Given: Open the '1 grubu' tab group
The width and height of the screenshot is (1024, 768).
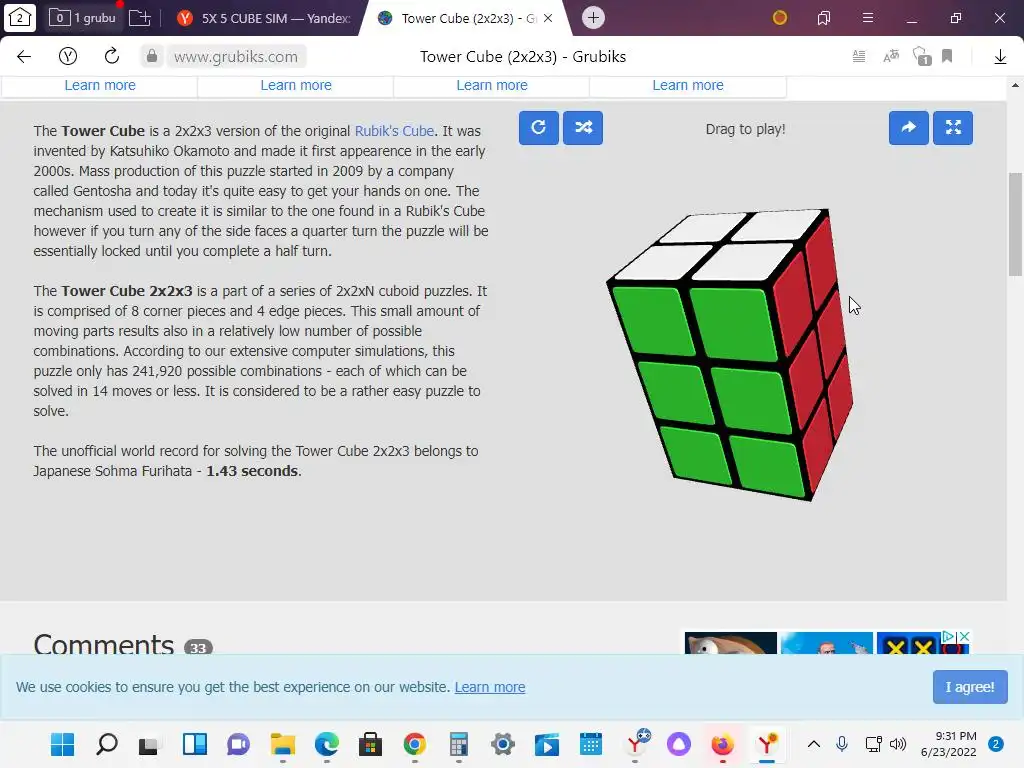Looking at the screenshot, I should click(x=83, y=18).
